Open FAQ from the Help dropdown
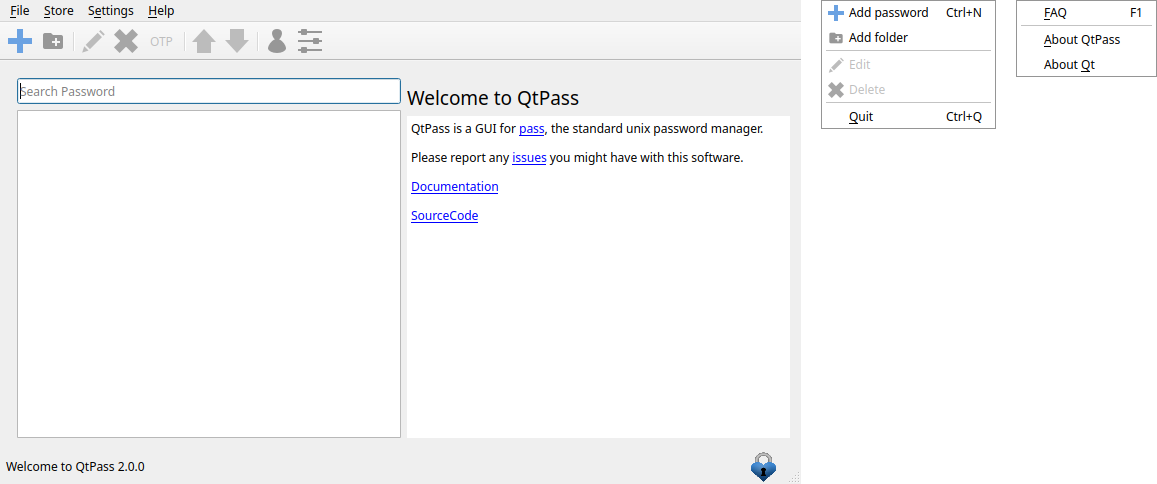The width and height of the screenshot is (1157, 484). pos(1086,13)
